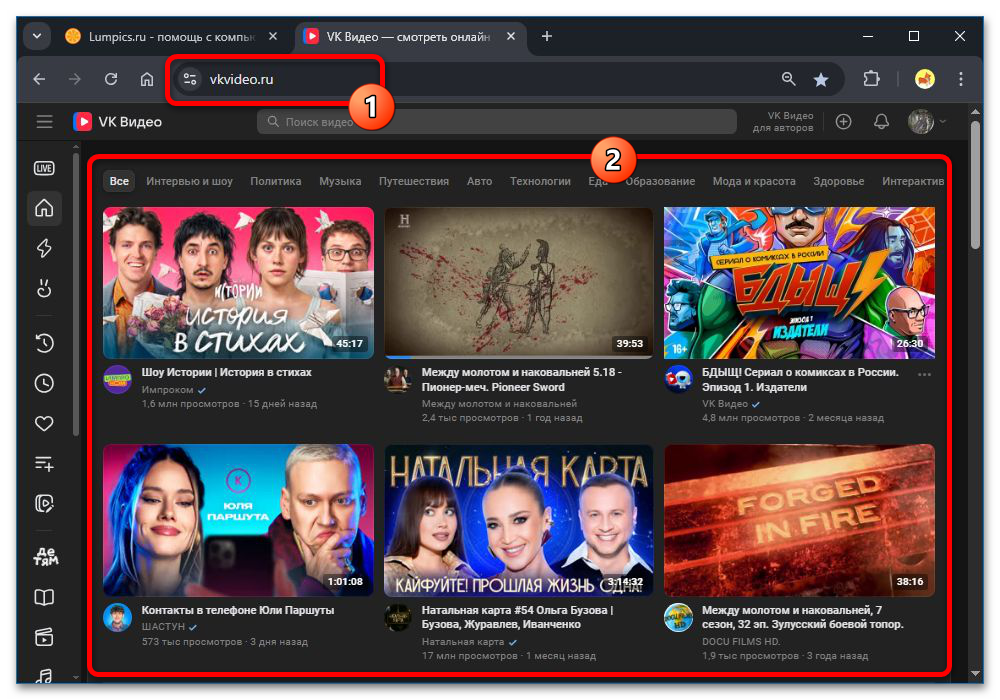Open Trends lightning bolt sidebar icon
Image resolution: width=1000 pixels, height=700 pixels.
point(44,248)
